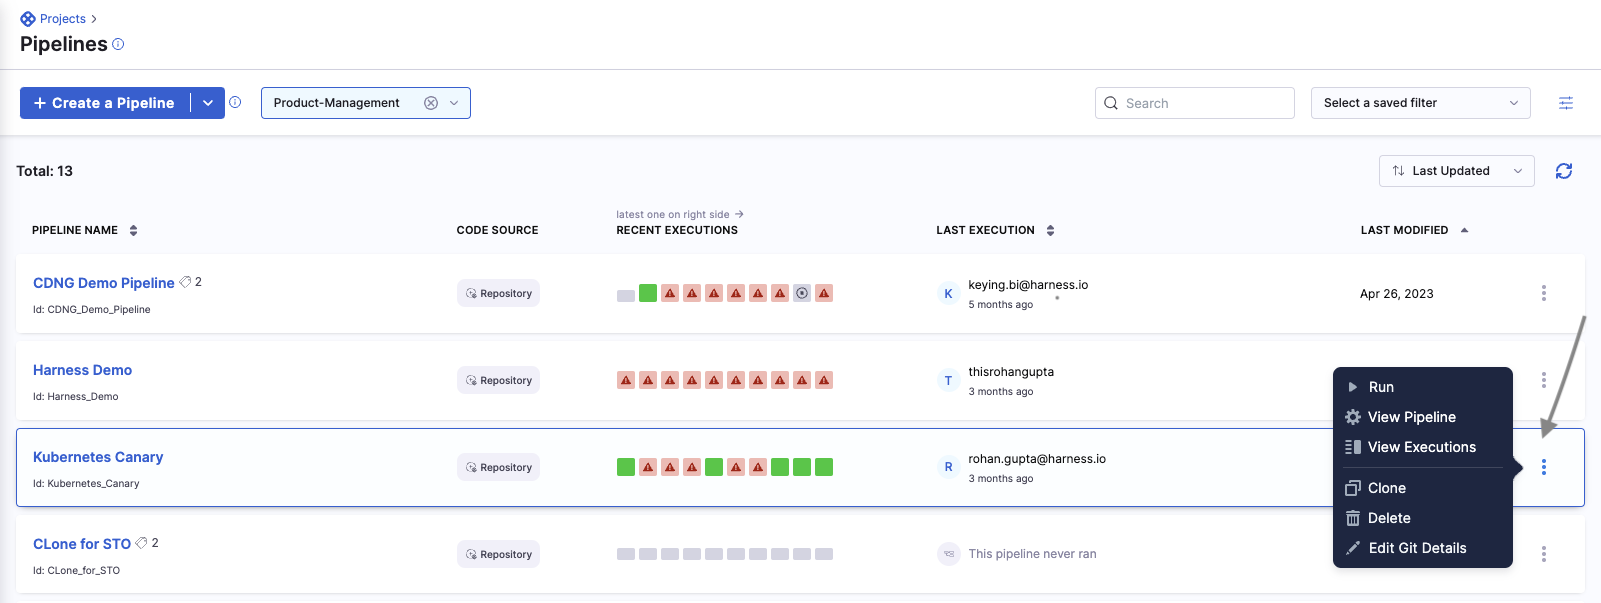The width and height of the screenshot is (1601, 603).
Task: Click the Projects breadcrumb icon
Action: tap(28, 19)
